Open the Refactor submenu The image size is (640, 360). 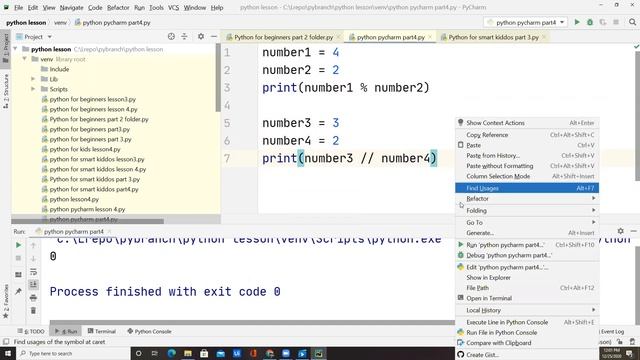[x=527, y=198]
